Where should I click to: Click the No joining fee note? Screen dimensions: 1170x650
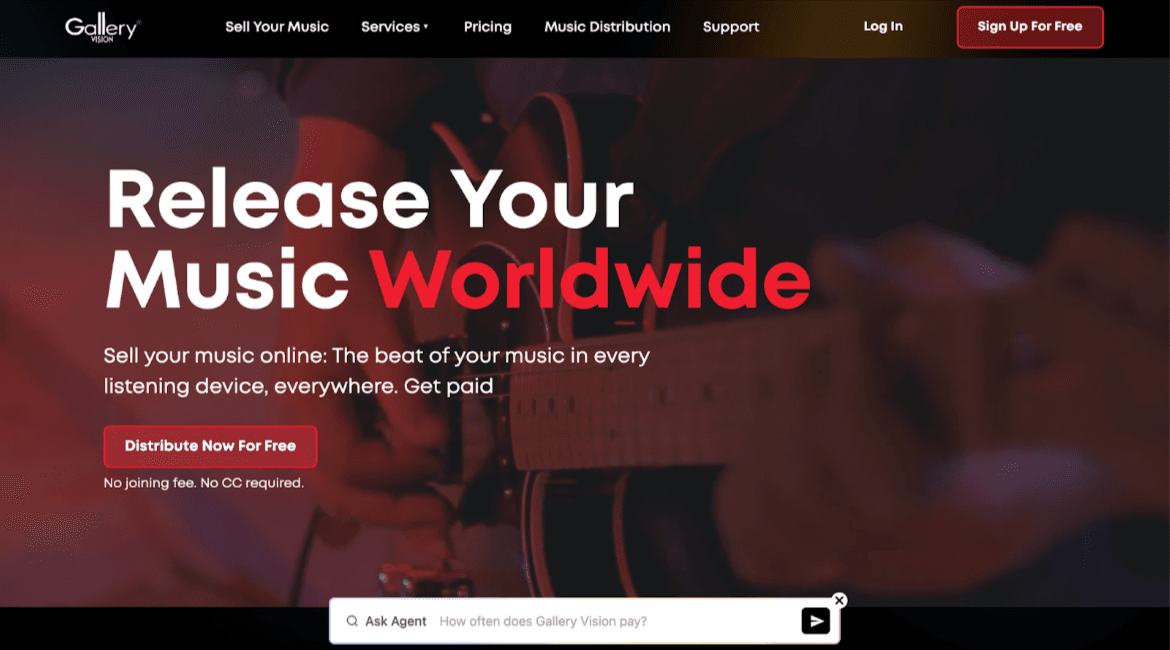pos(204,483)
